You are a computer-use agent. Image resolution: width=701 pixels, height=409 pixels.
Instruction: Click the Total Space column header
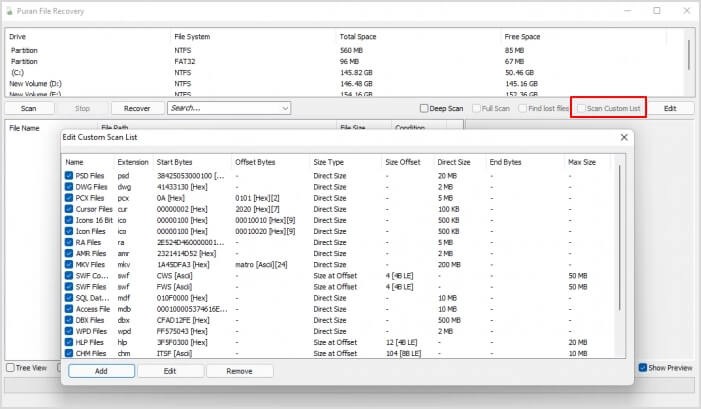[x=358, y=37]
